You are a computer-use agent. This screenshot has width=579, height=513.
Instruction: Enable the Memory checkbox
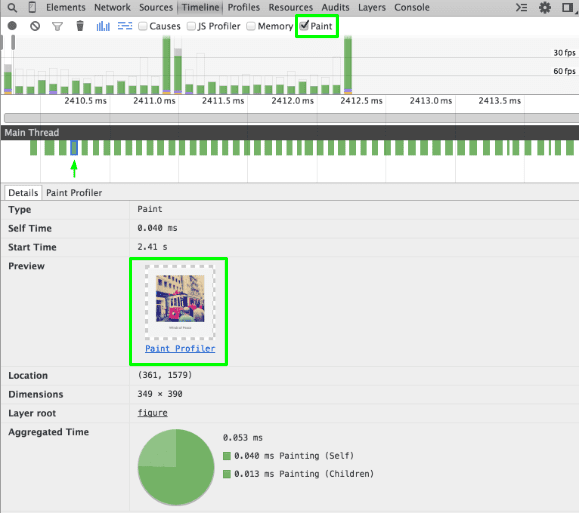pos(251,26)
